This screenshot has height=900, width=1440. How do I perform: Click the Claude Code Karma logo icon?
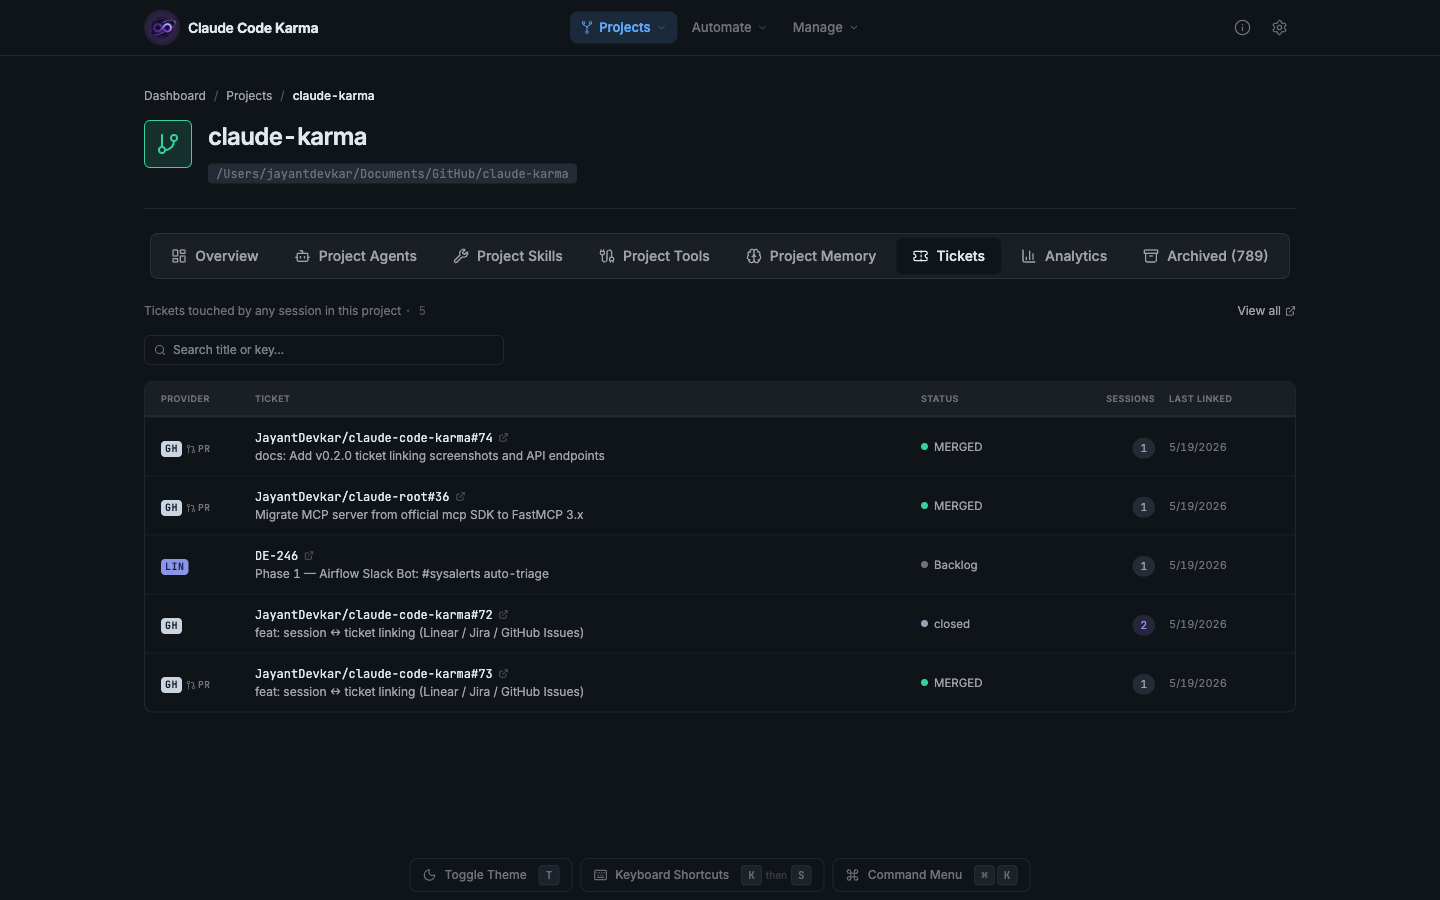tap(162, 28)
